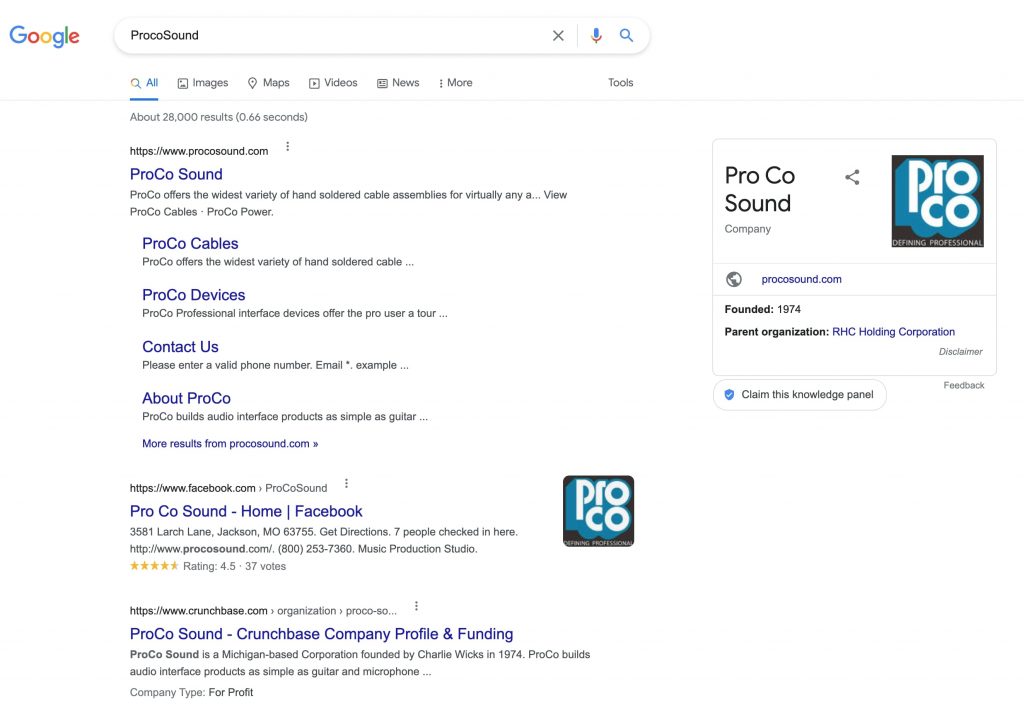Open the ProCo Devices sitelink
Screen dimensions: 1024x722
click(x=193, y=295)
